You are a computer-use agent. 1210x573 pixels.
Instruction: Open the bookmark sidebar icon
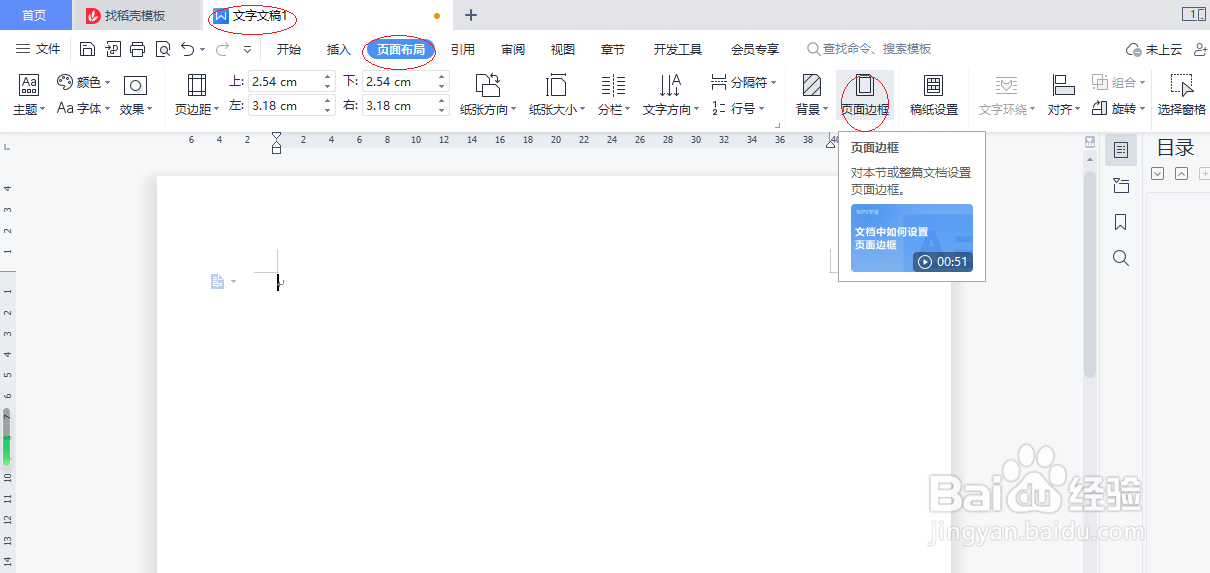pos(1121,222)
